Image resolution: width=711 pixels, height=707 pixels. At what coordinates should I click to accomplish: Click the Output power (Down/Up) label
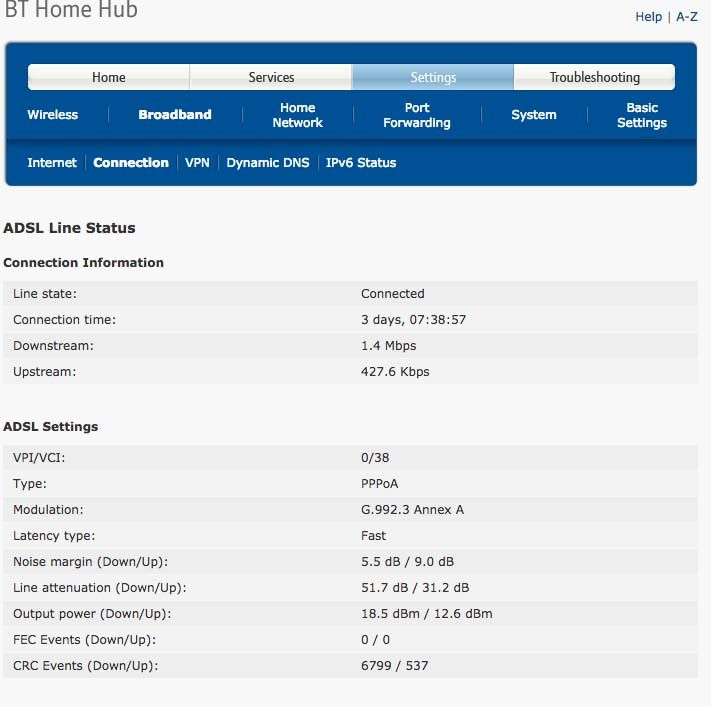pyautogui.click(x=93, y=614)
